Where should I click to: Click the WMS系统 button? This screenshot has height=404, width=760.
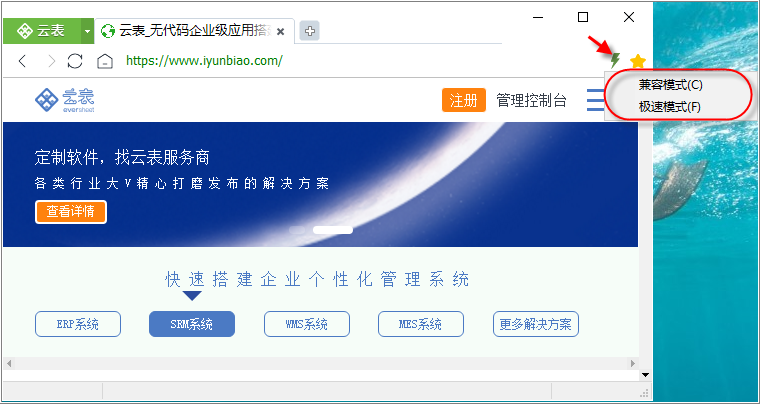point(307,324)
